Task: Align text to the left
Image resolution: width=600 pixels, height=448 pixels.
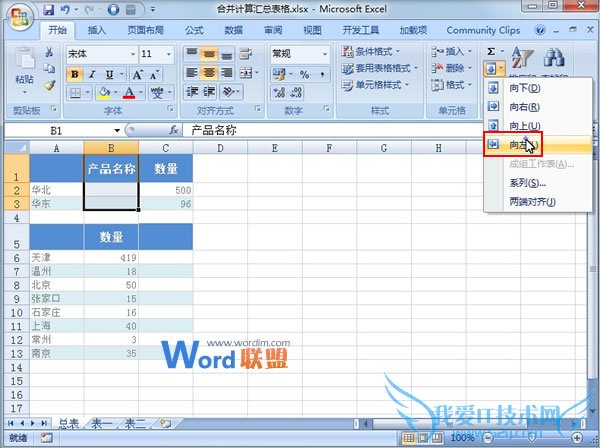Action: pos(192,72)
